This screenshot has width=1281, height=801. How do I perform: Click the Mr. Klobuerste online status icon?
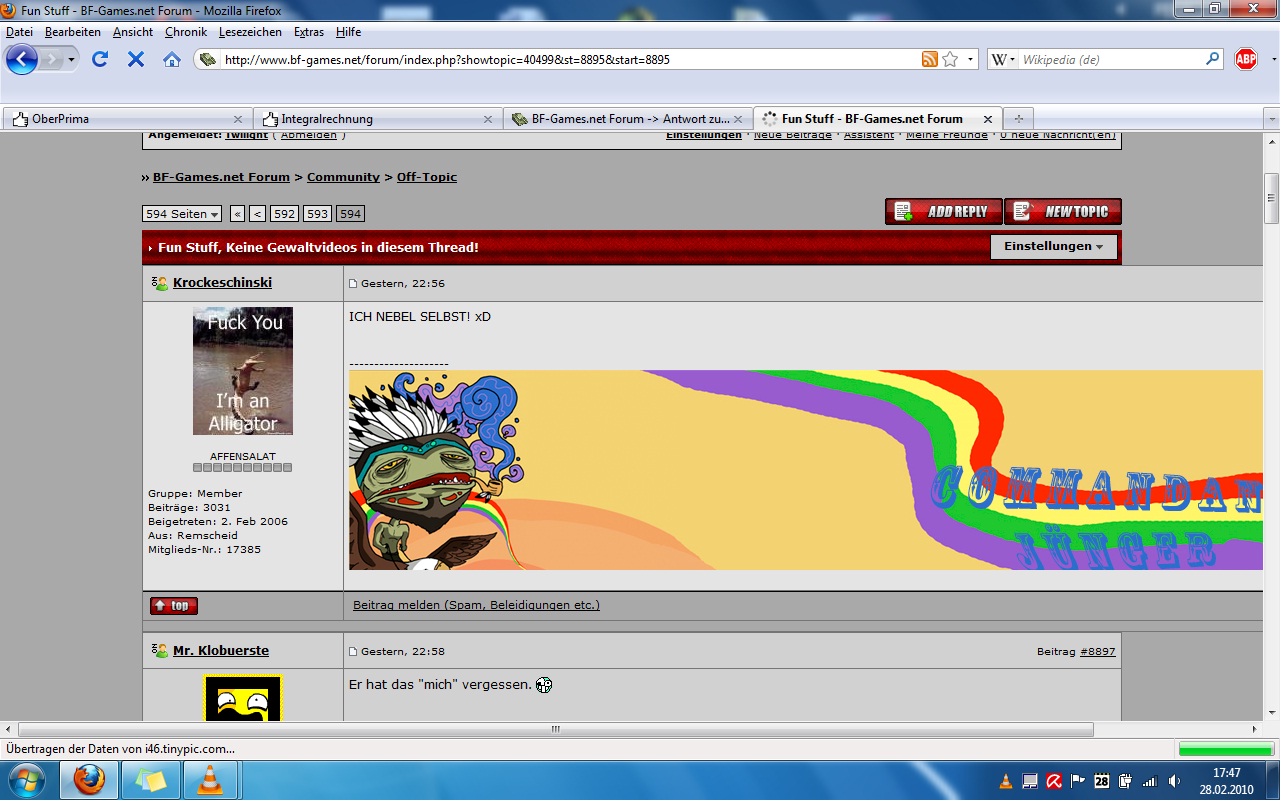point(160,651)
